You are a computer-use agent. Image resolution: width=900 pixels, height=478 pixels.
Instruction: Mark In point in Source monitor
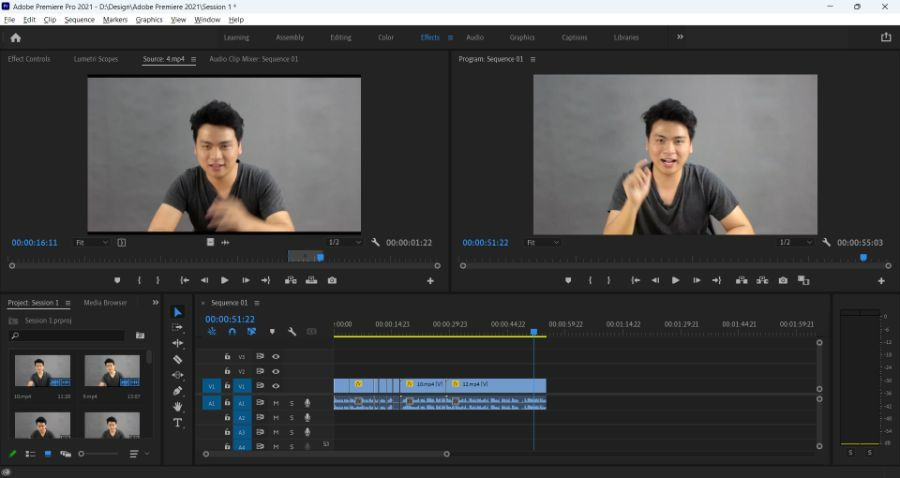(139, 281)
